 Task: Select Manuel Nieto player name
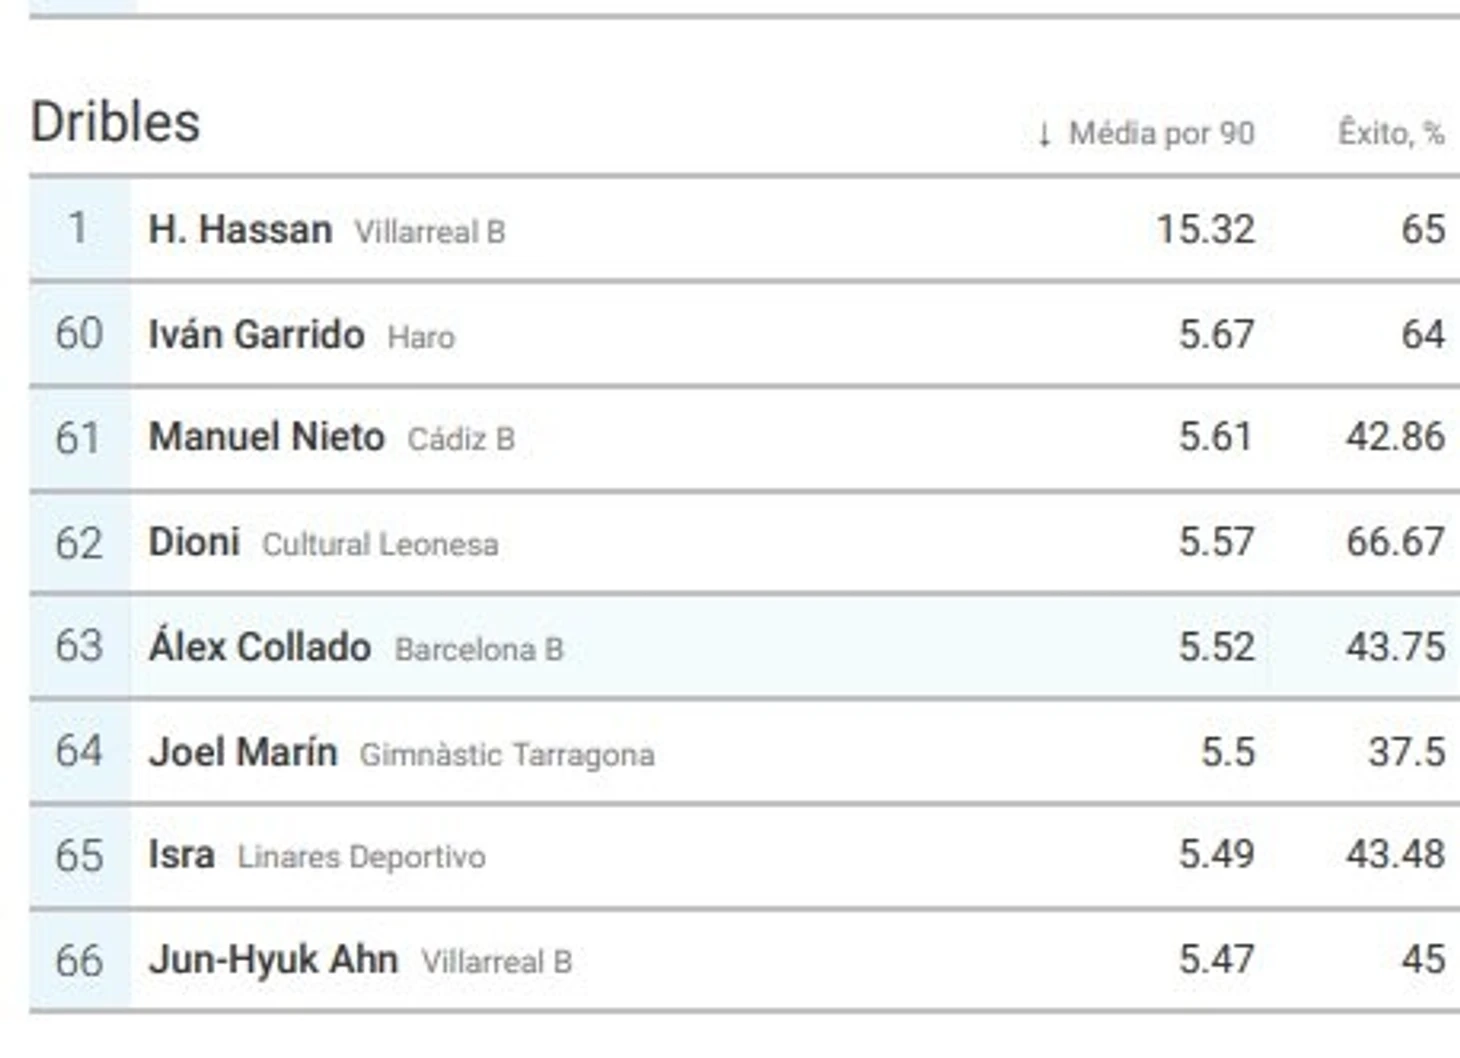click(x=266, y=437)
